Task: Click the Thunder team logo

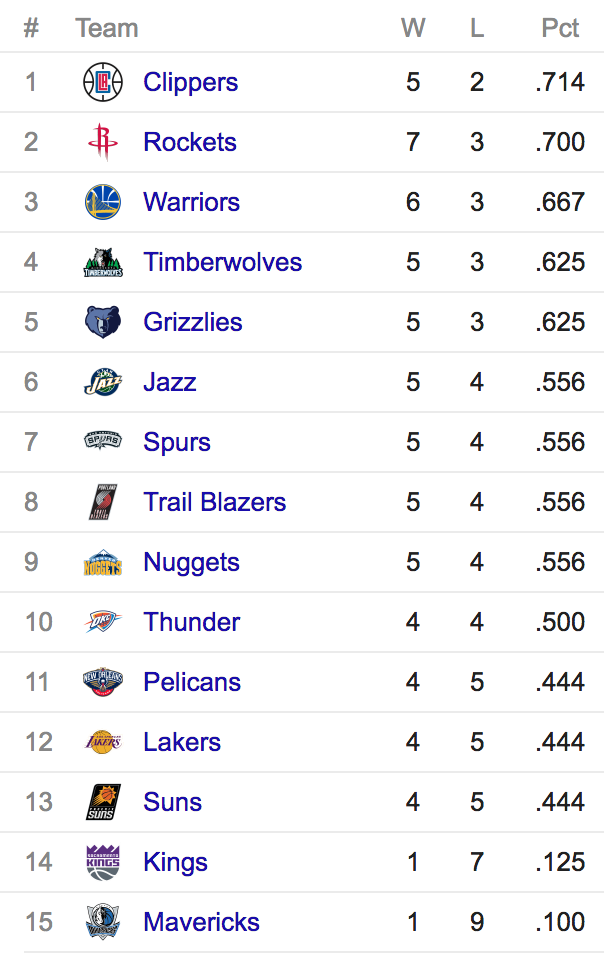Action: 103,622
